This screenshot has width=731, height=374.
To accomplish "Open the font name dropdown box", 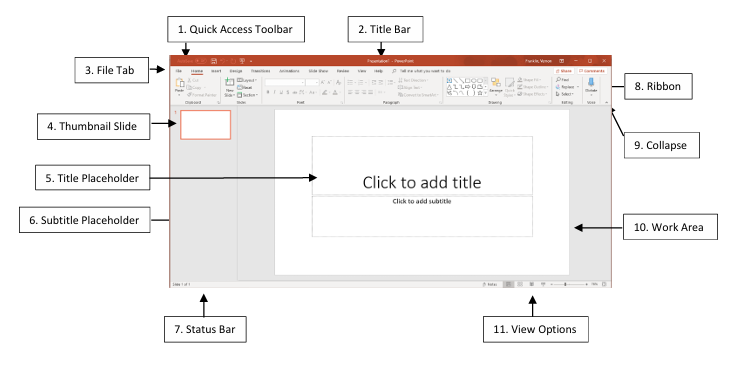I will [x=285, y=83].
